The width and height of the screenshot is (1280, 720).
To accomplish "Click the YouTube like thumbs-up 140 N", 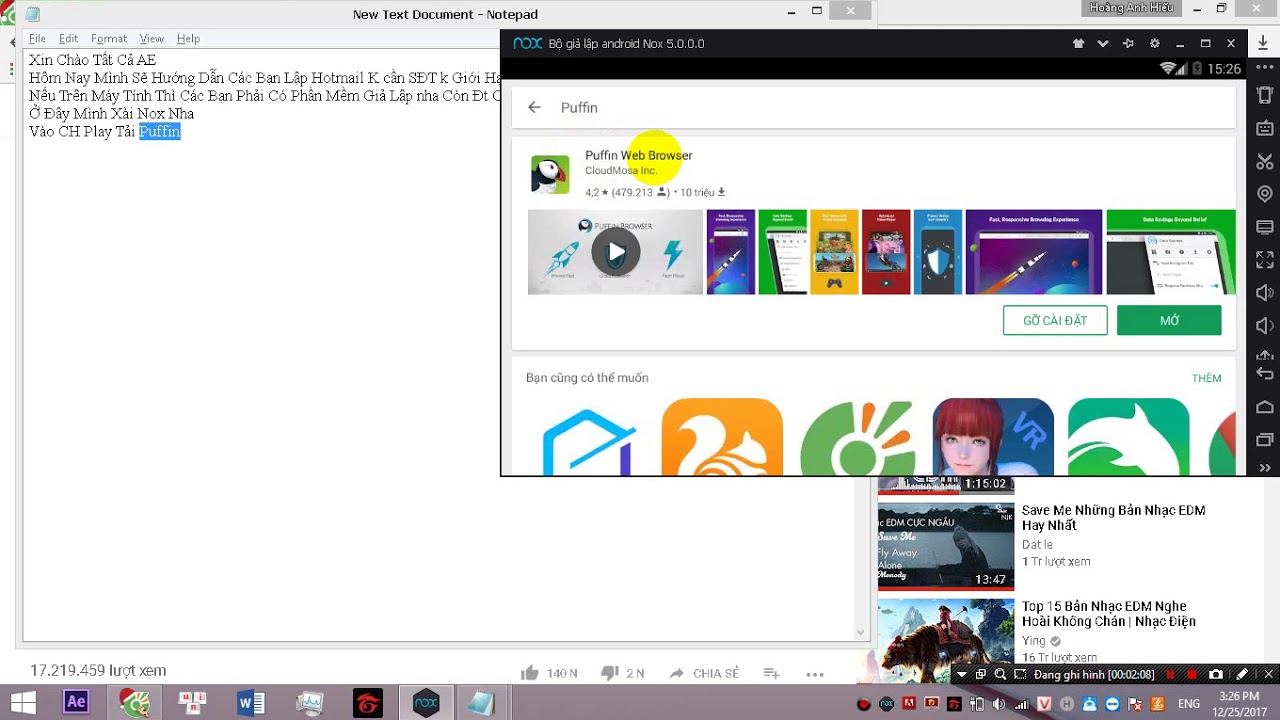I will pyautogui.click(x=549, y=673).
